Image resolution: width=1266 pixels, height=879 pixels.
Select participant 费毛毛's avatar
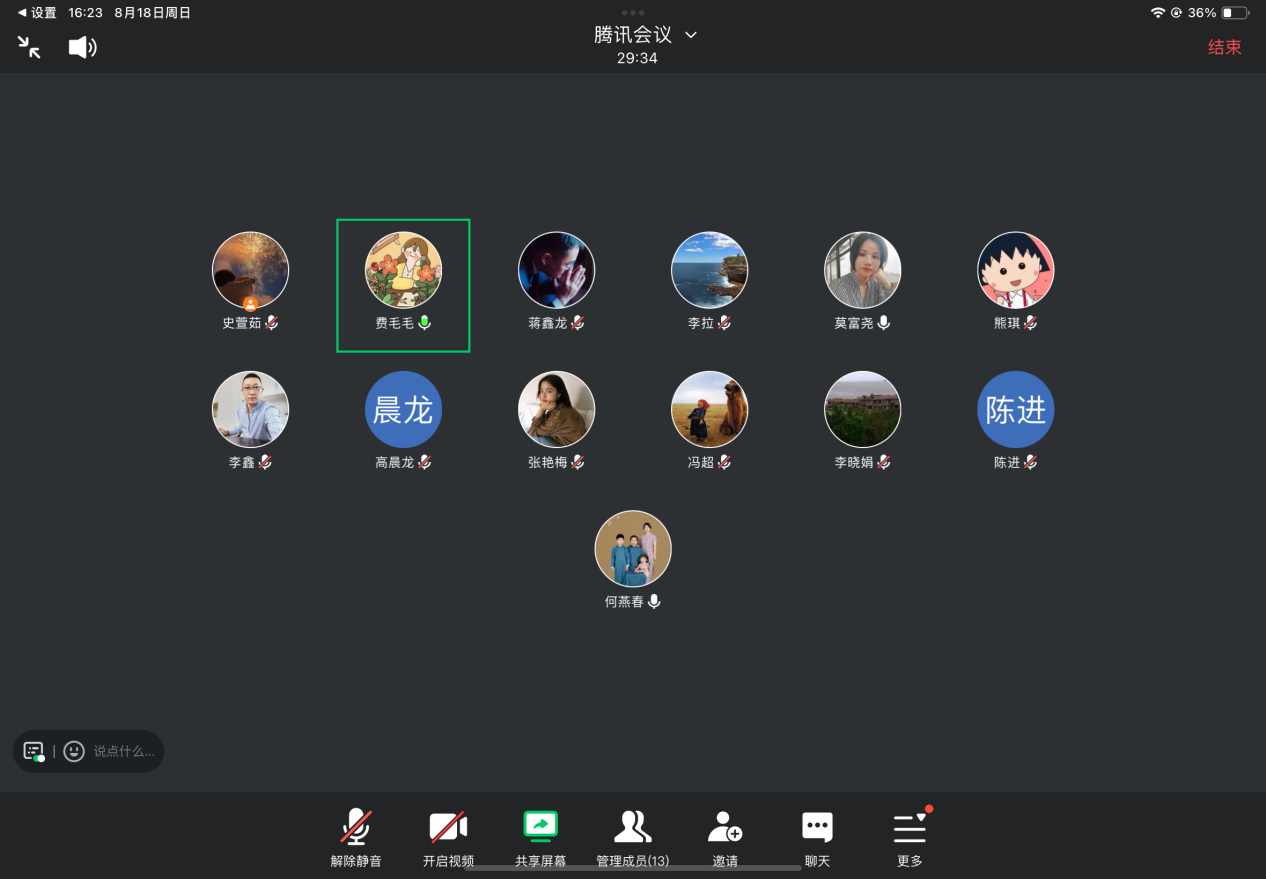point(403,270)
